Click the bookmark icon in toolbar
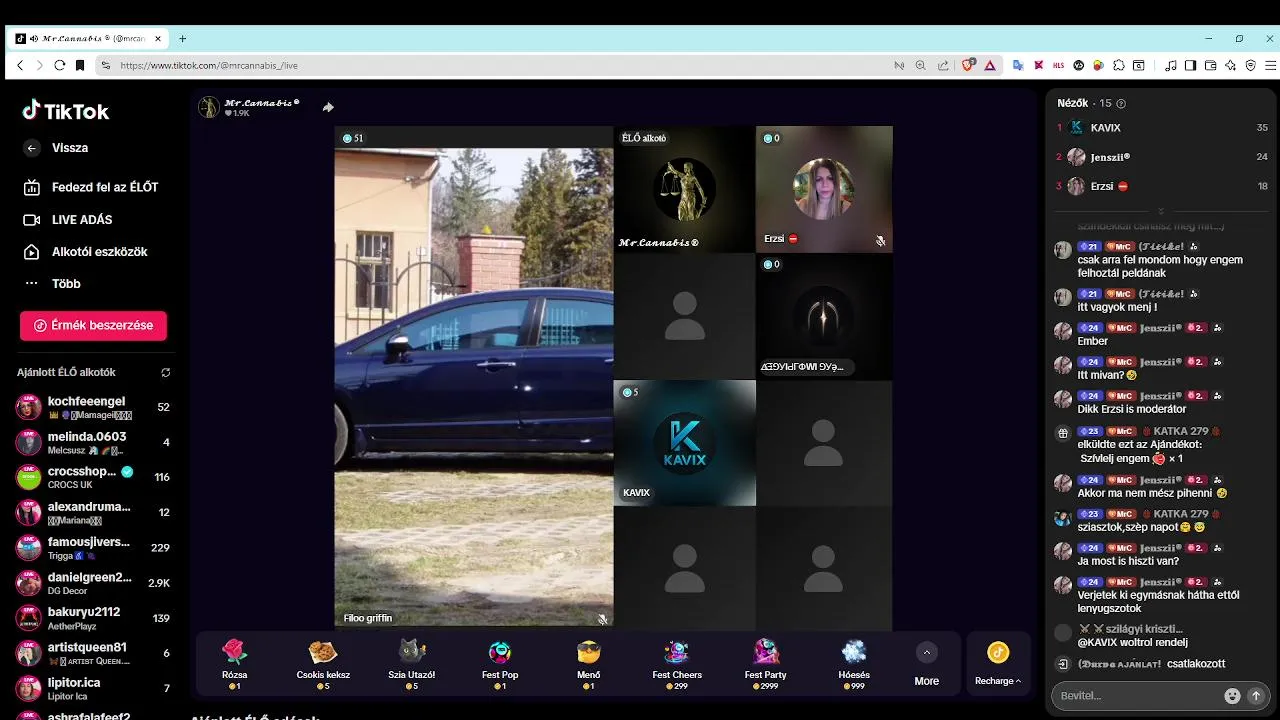The height and width of the screenshot is (720, 1280). (x=80, y=65)
